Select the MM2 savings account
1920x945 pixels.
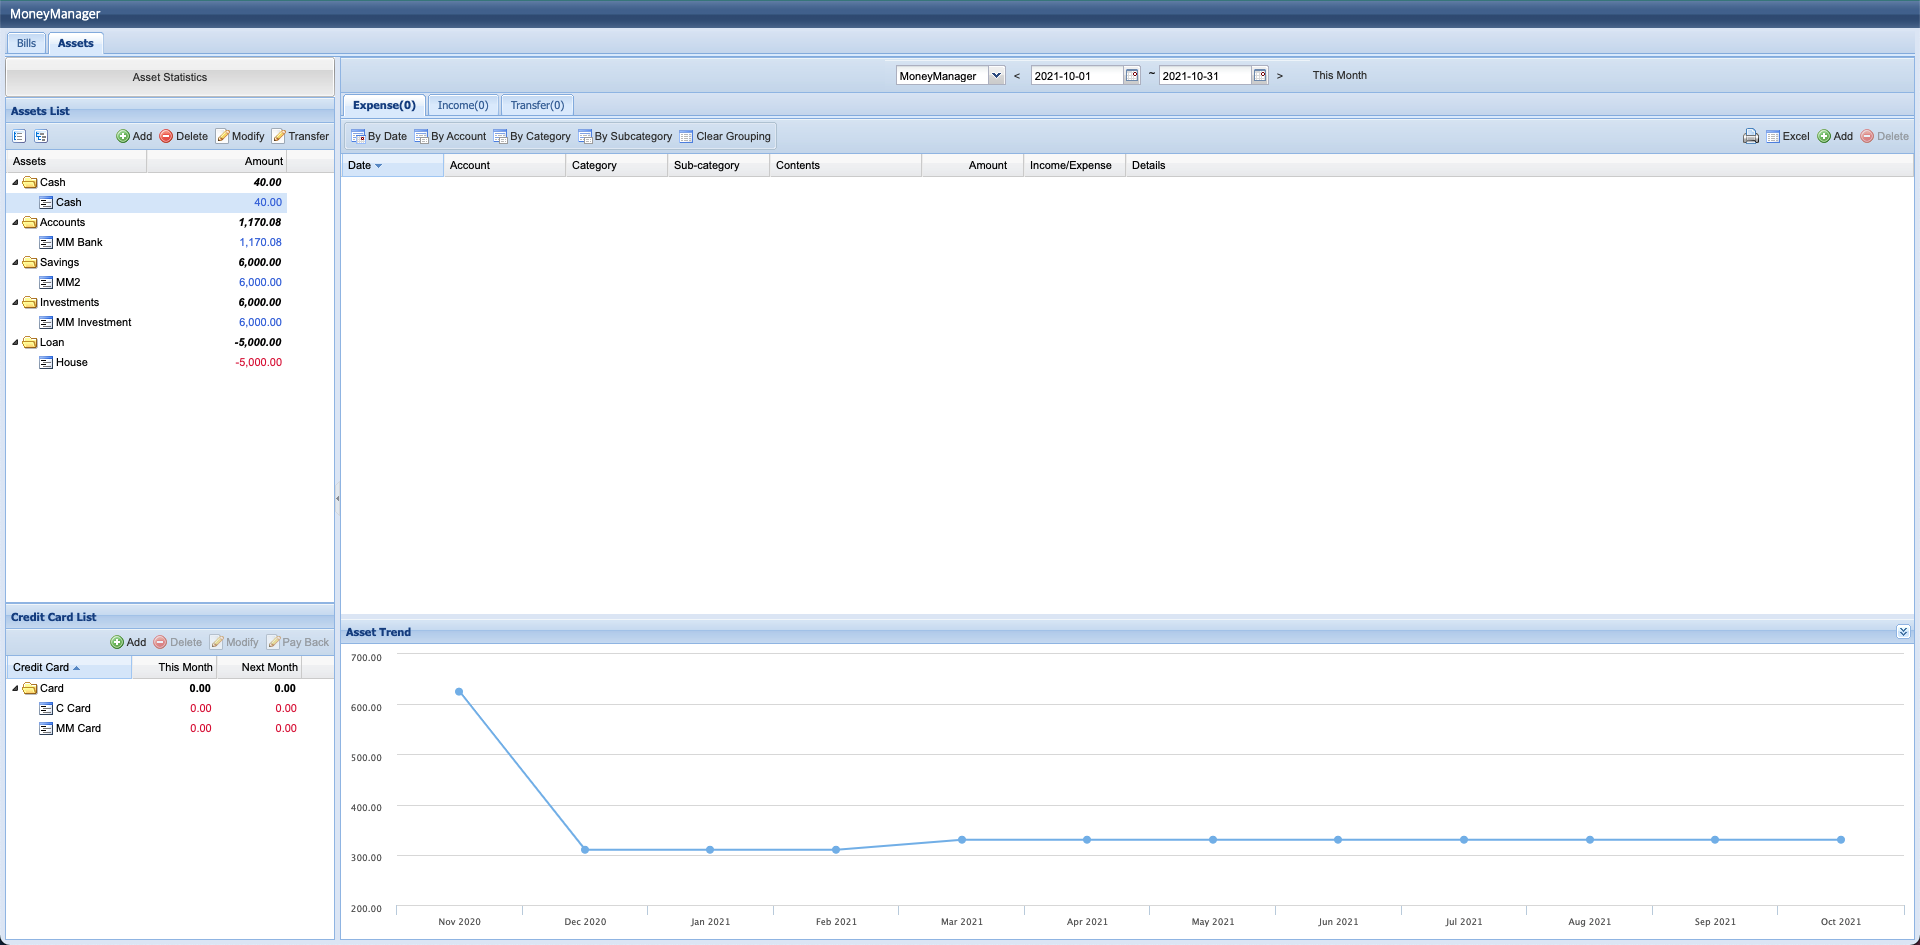pos(147,282)
